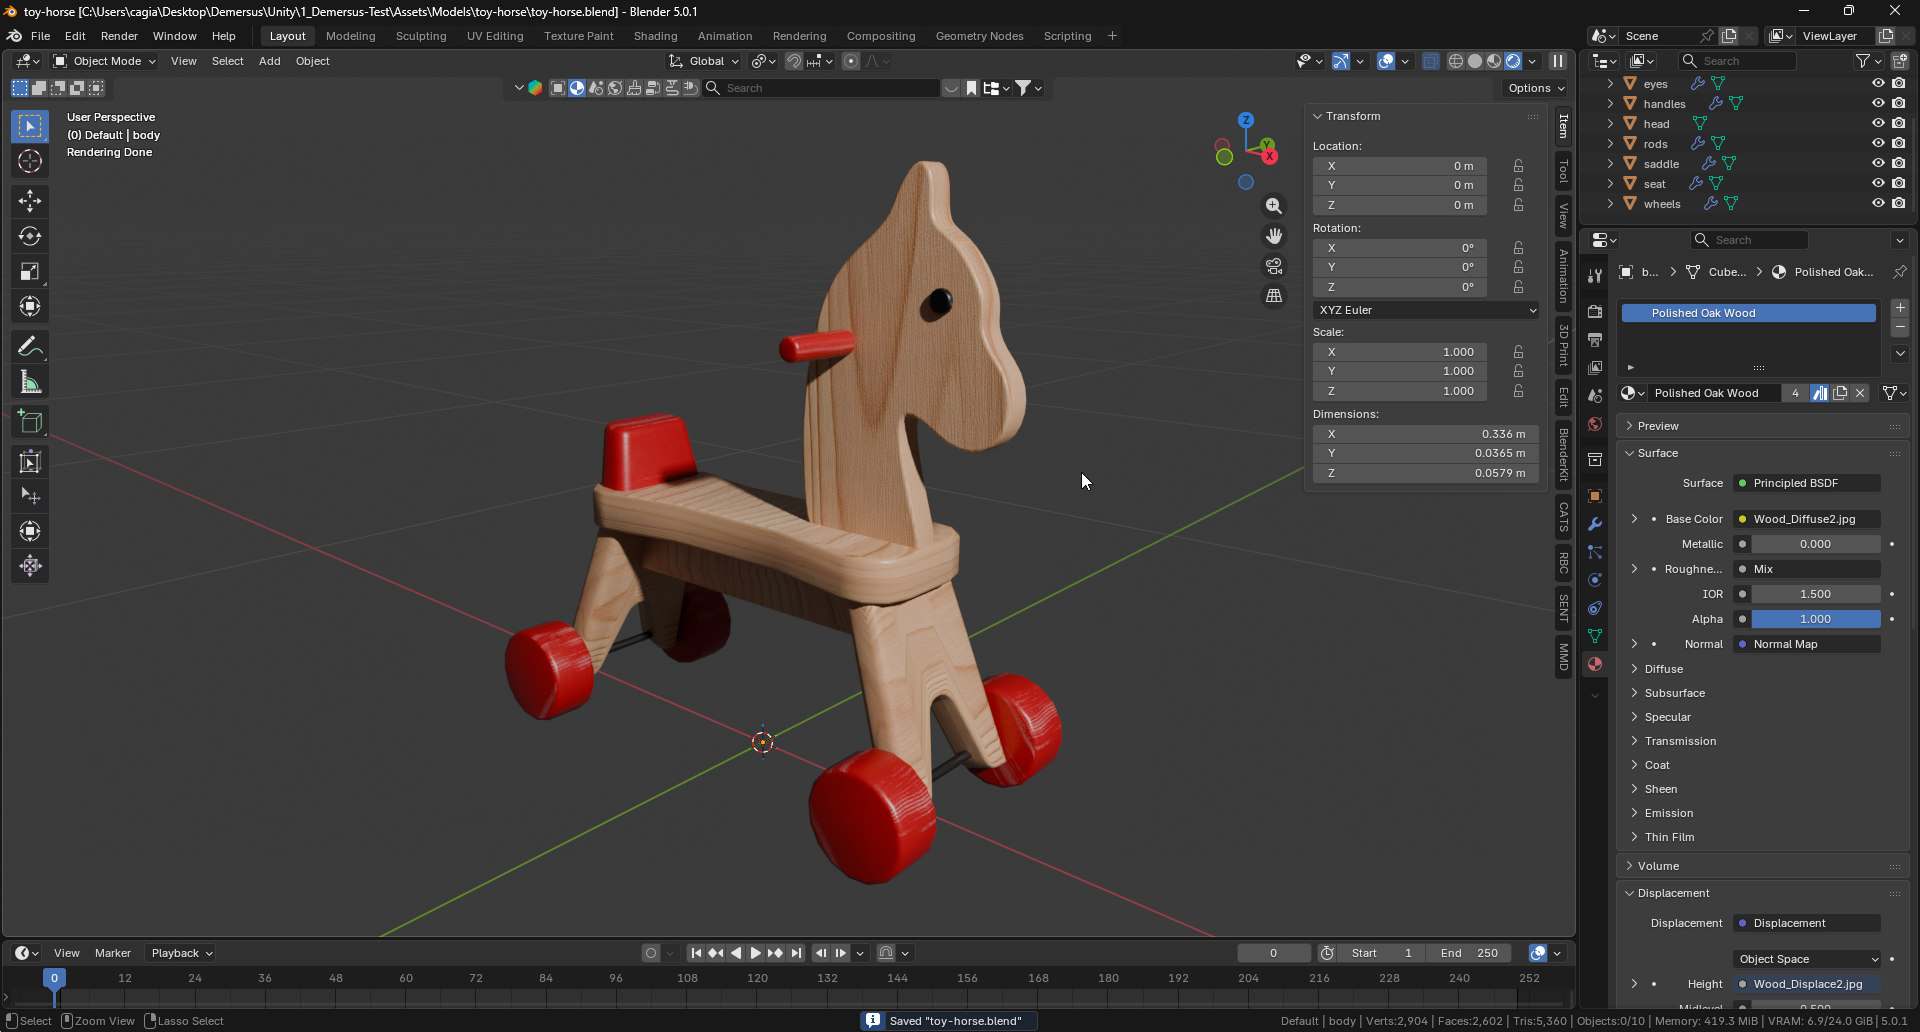
Task: Select the Rotate tool
Action: coord(30,236)
